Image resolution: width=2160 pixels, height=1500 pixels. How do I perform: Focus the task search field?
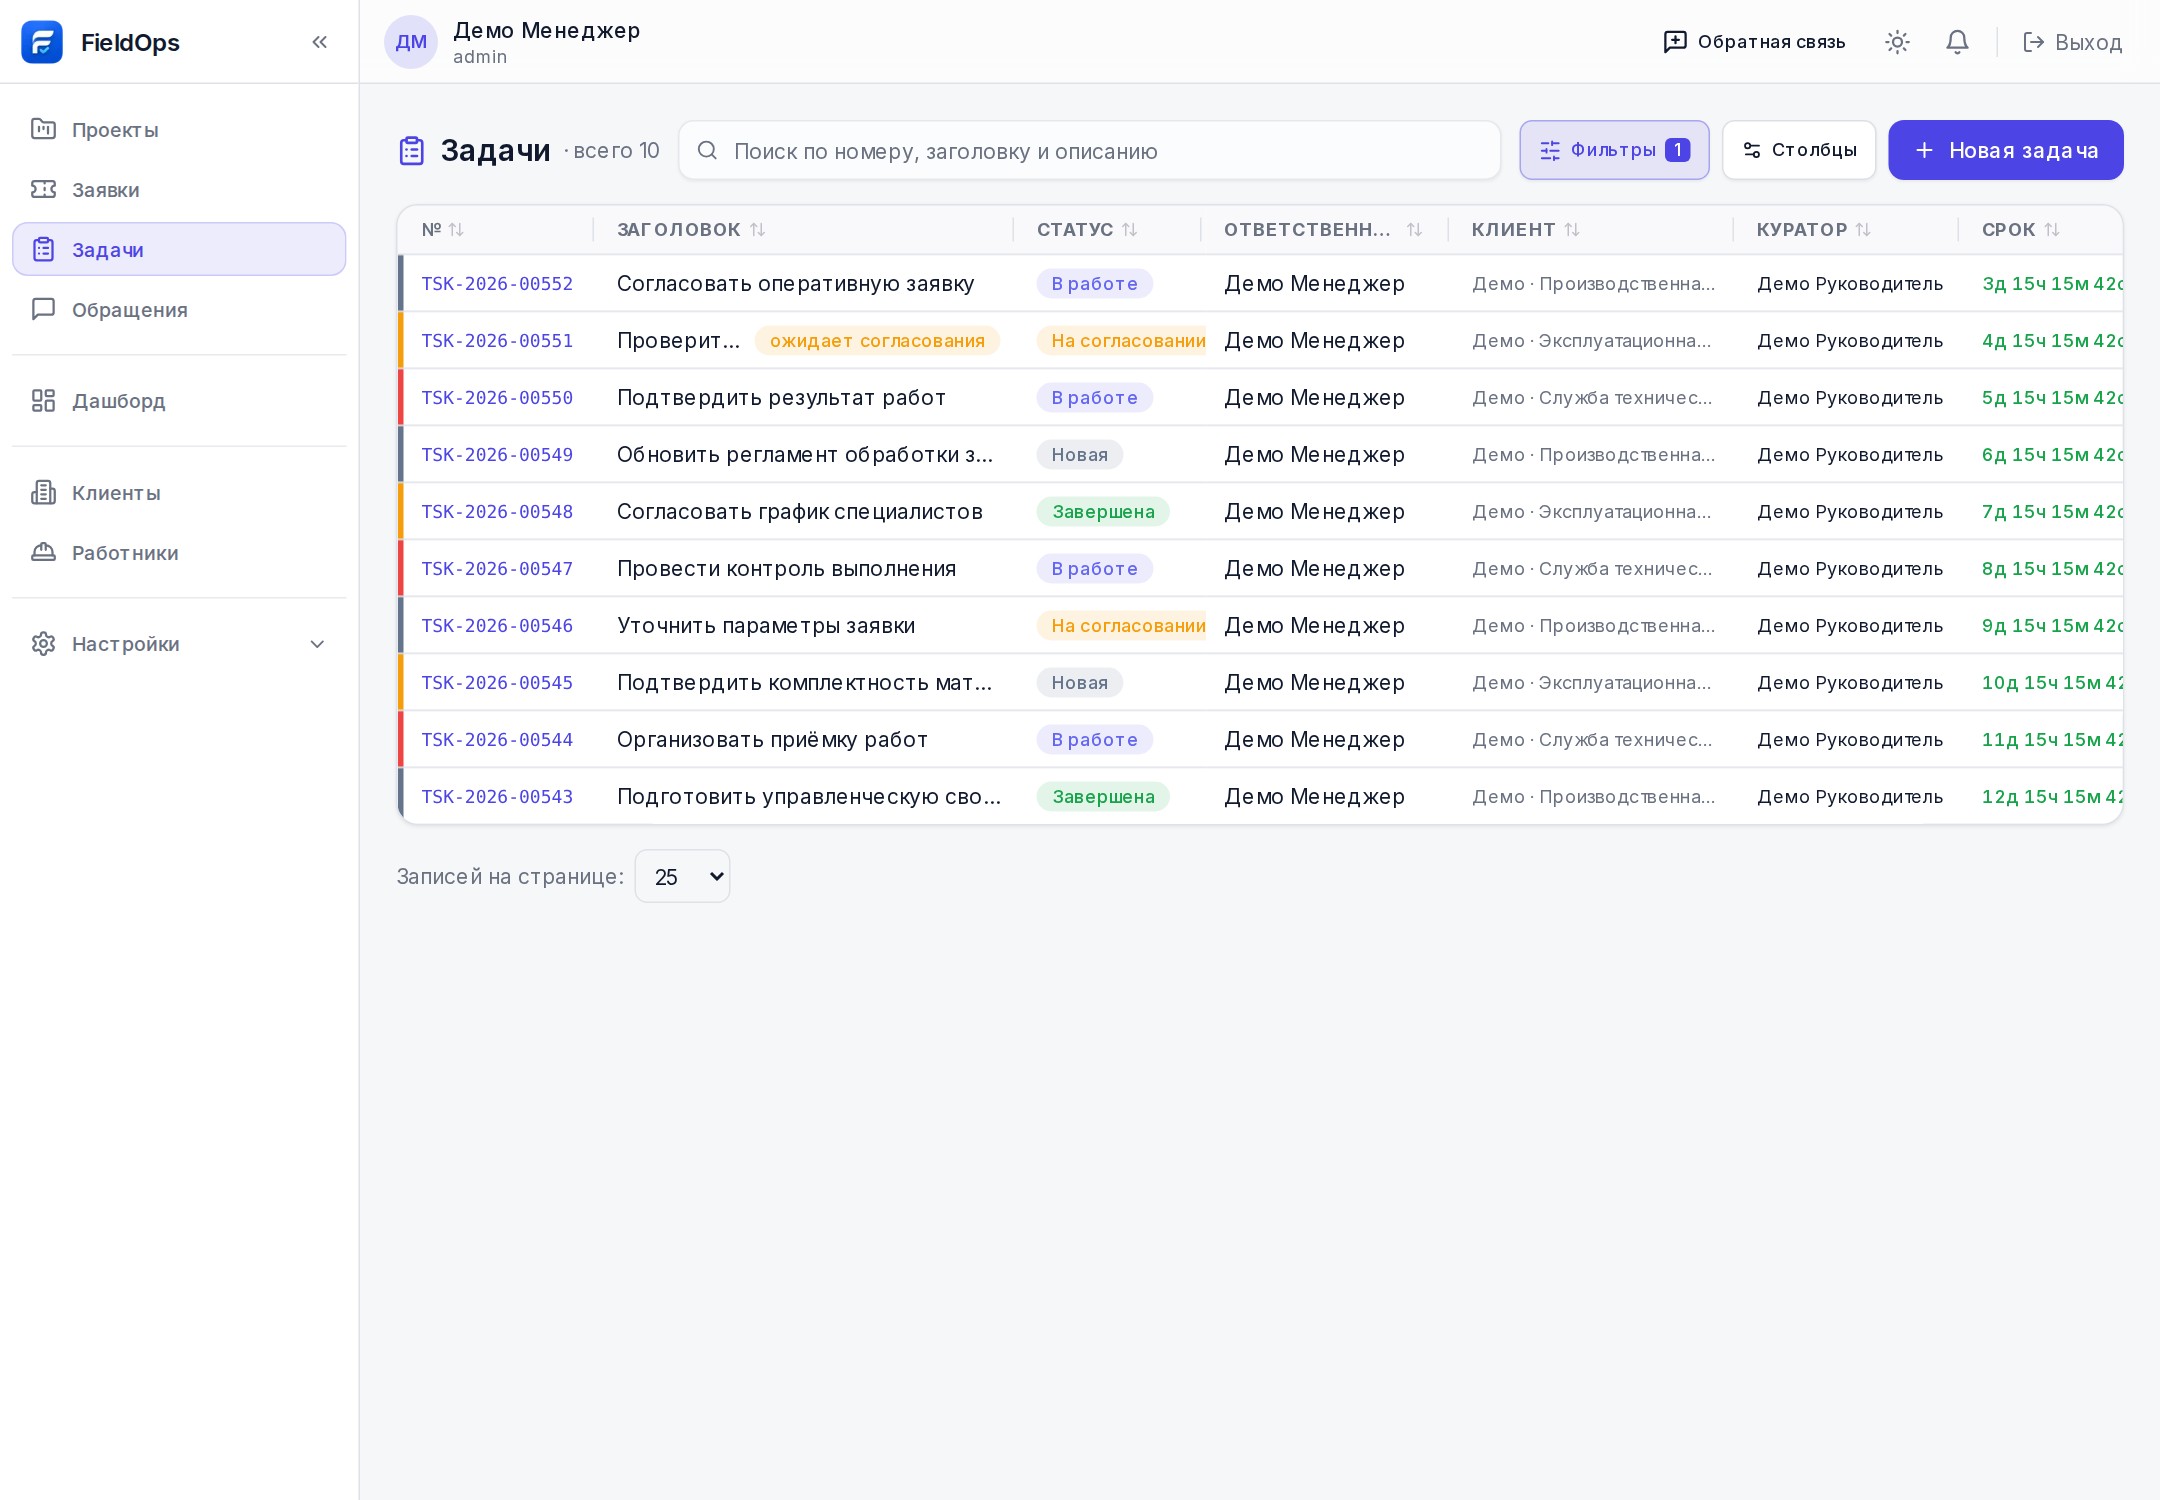click(1090, 151)
